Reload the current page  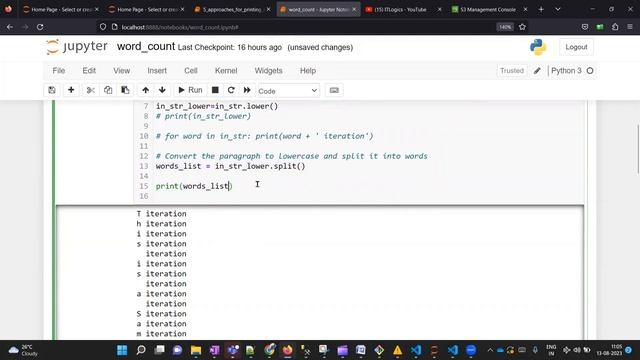[40, 27]
